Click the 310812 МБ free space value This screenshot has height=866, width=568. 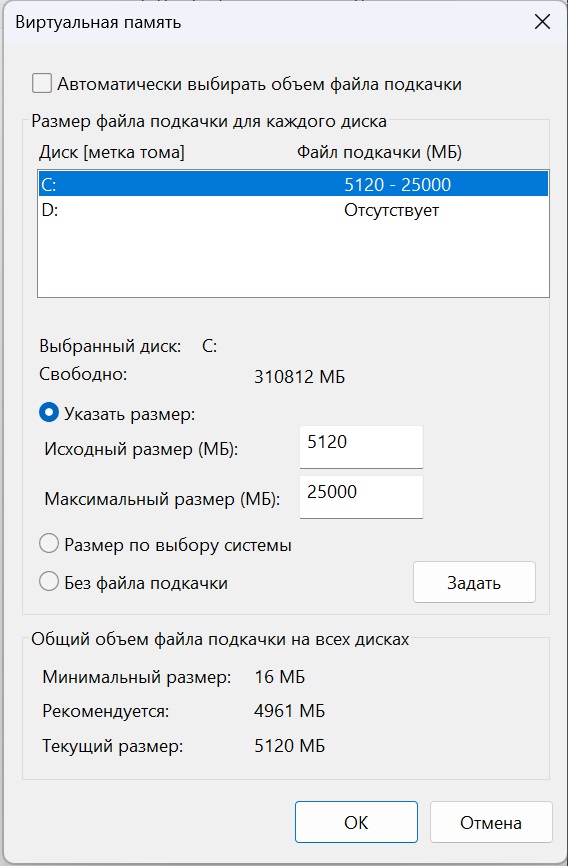[299, 377]
